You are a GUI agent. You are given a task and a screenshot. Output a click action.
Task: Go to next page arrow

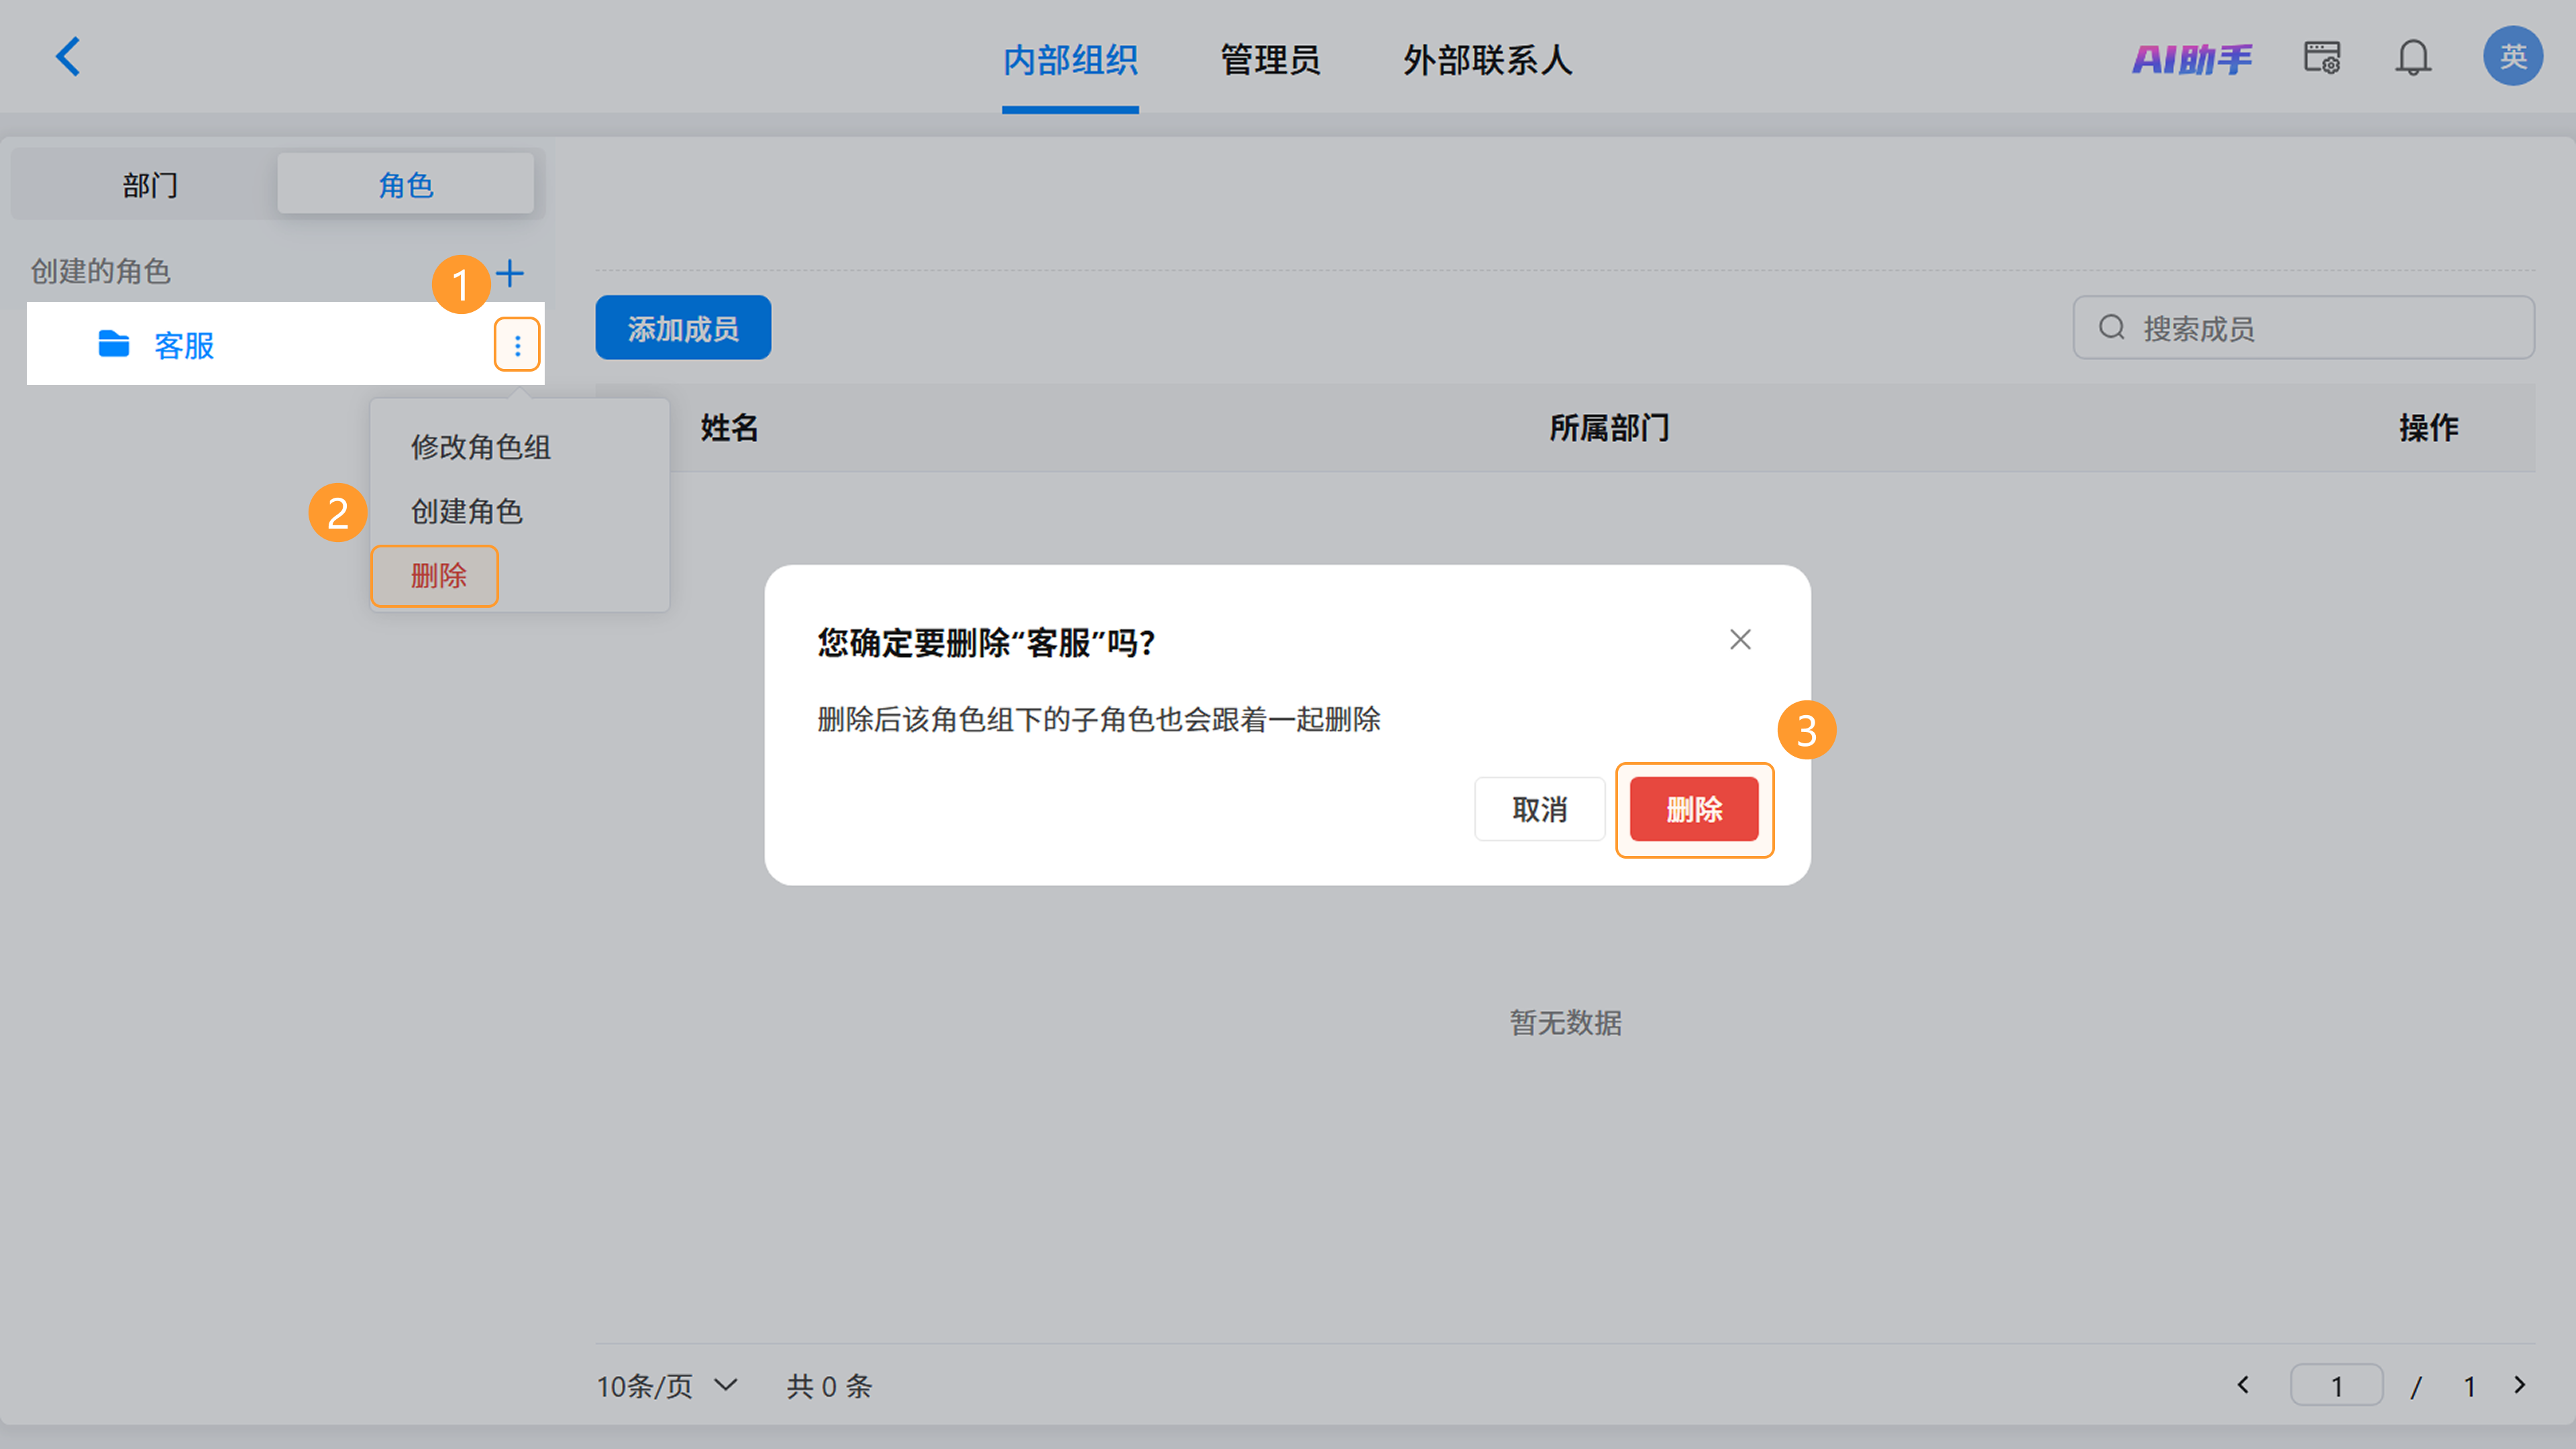(x=2519, y=1385)
